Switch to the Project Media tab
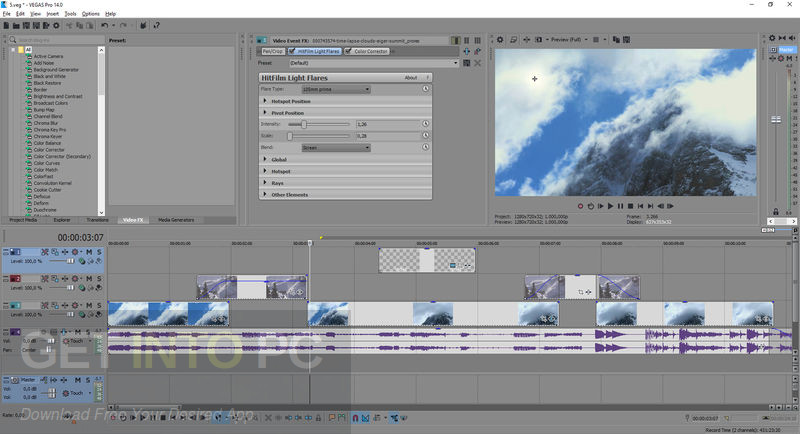Screen dimensions: 800x434 click(x=23, y=220)
